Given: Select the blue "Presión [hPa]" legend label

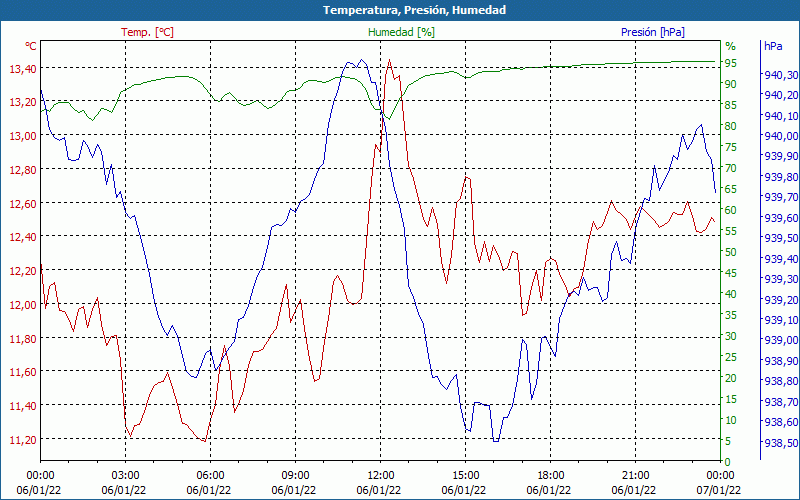Looking at the screenshot, I should (653, 32).
